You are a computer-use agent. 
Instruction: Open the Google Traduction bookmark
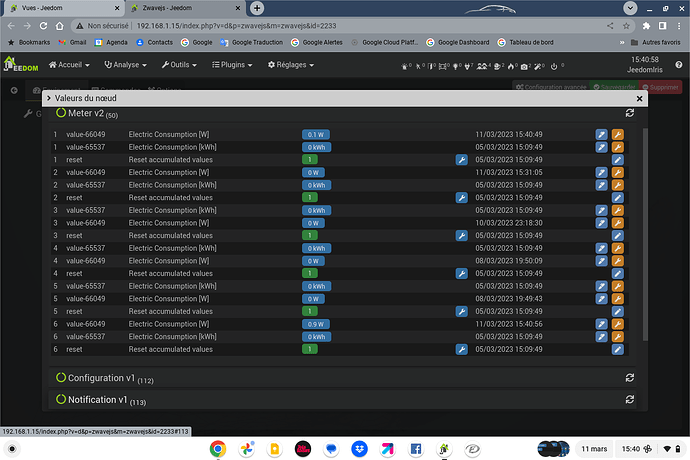pos(252,42)
